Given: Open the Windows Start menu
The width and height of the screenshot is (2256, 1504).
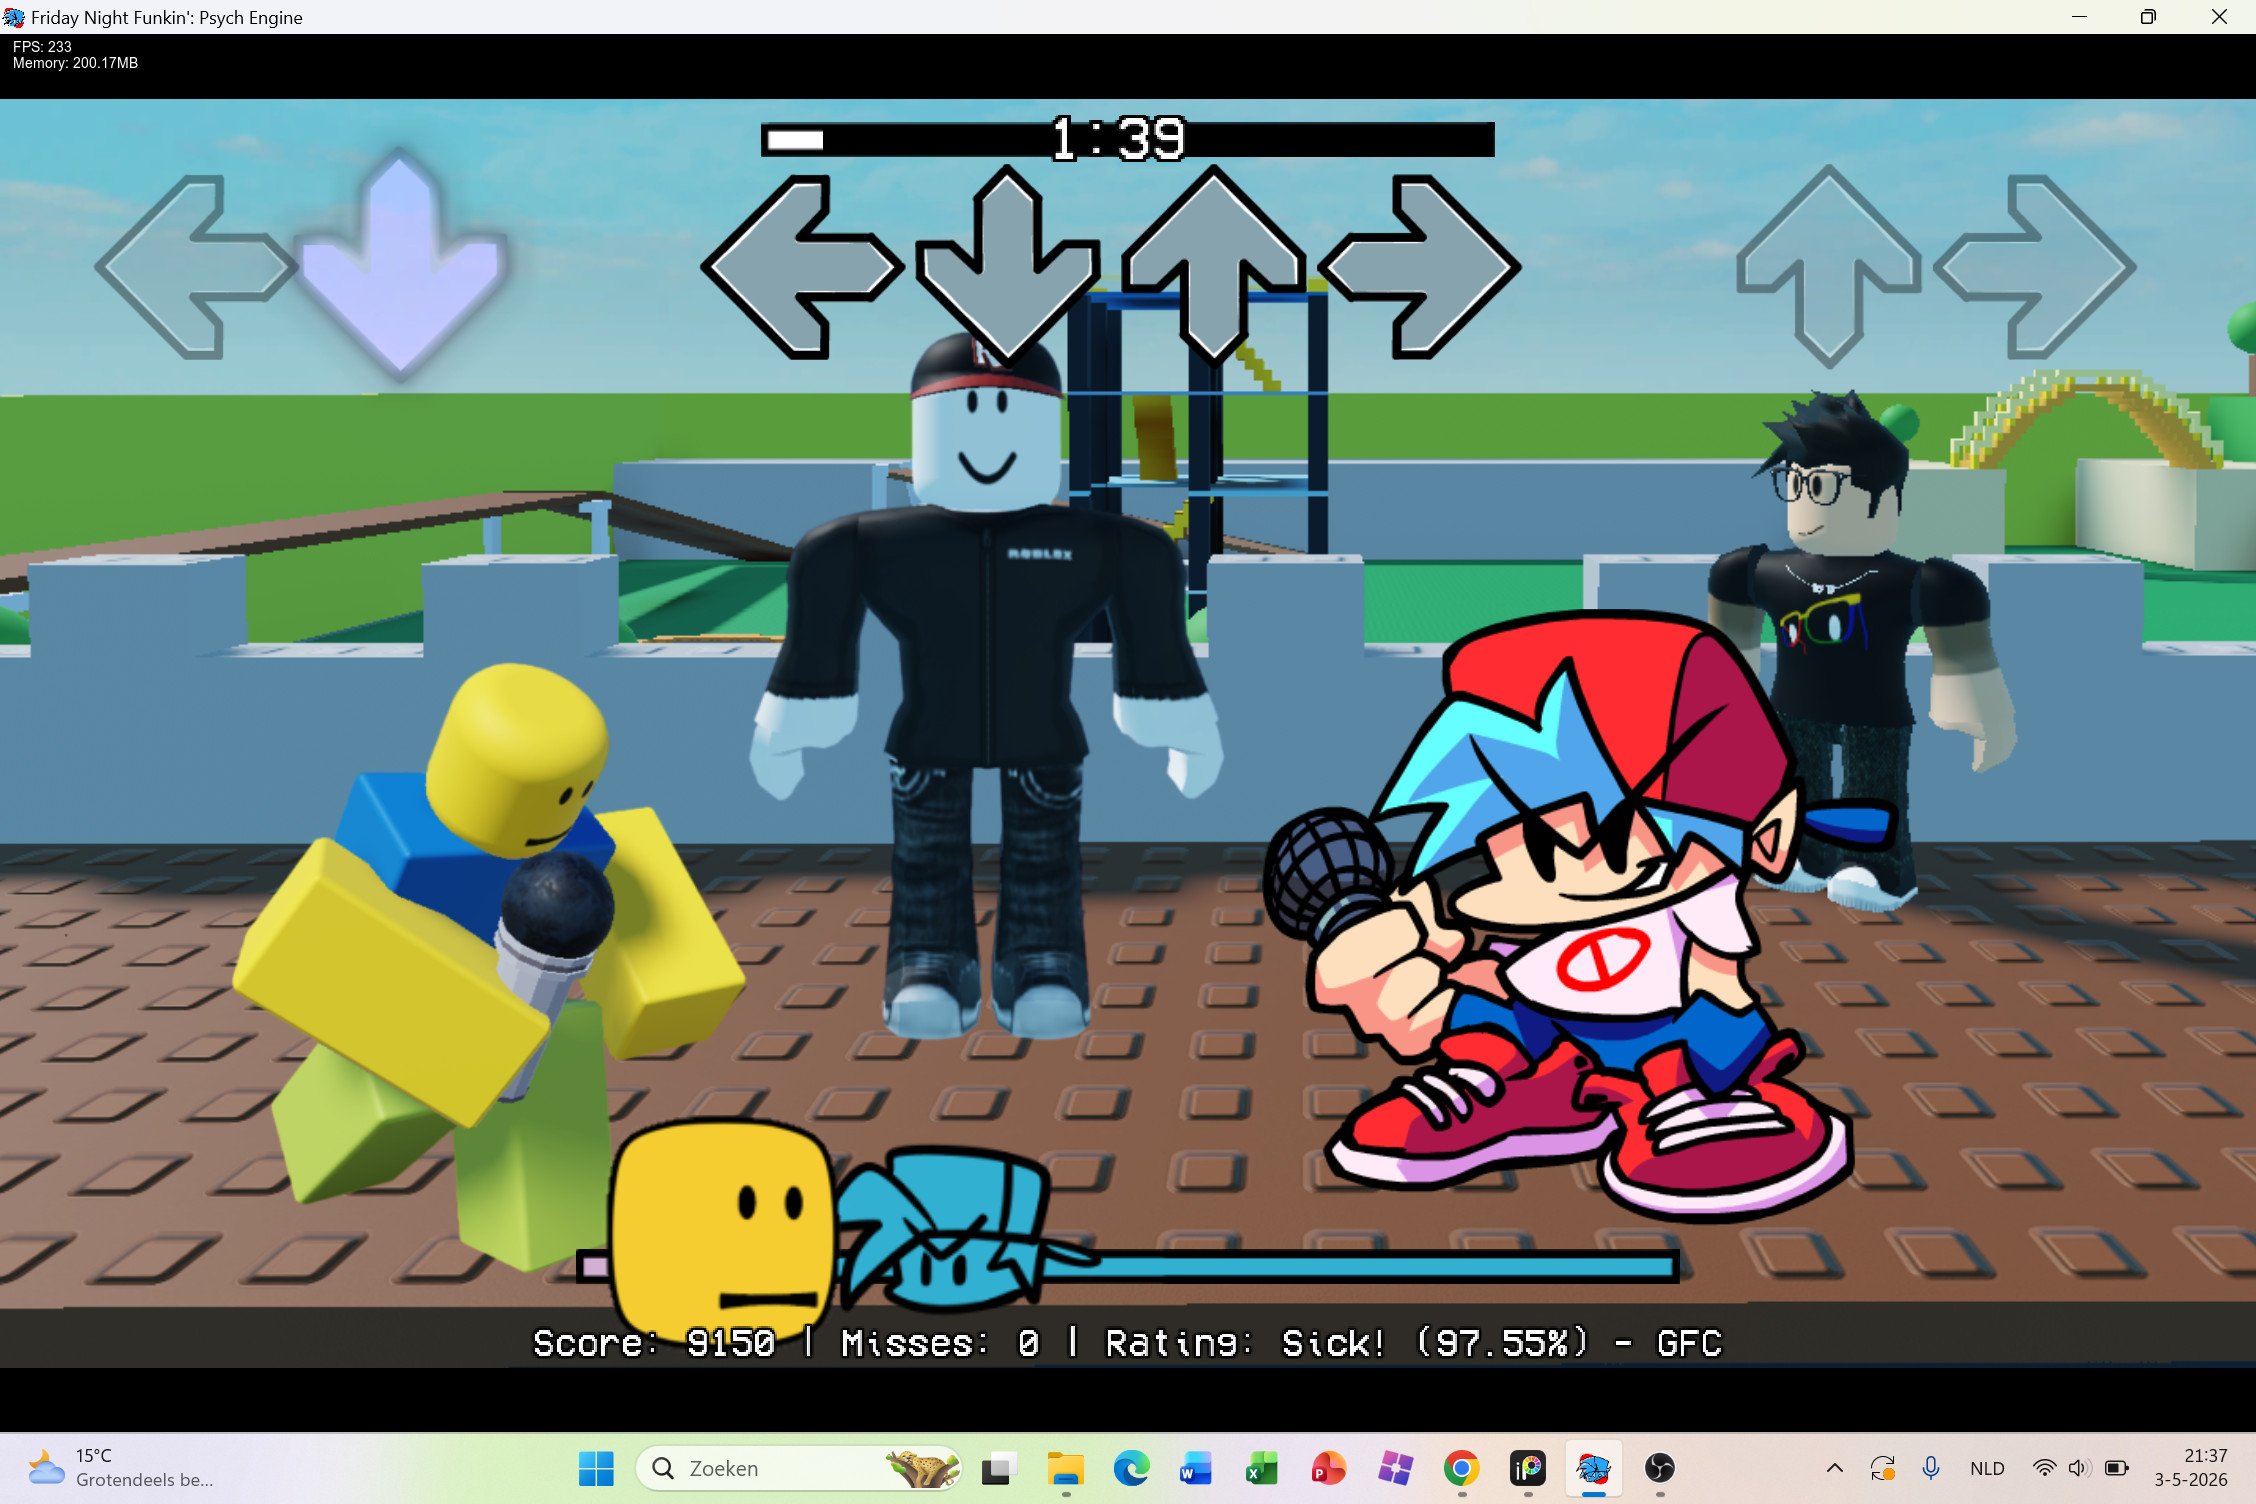Looking at the screenshot, I should 596,1468.
